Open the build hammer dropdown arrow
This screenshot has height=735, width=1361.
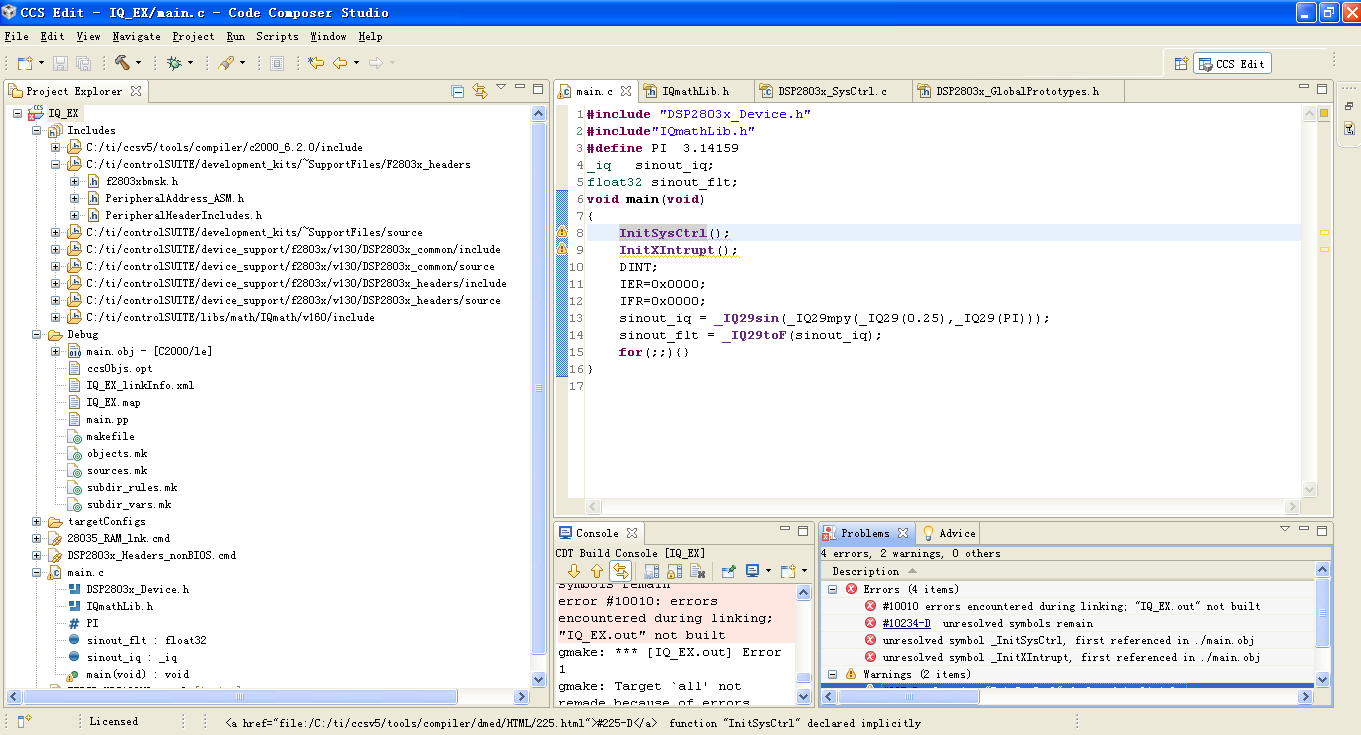(138, 63)
